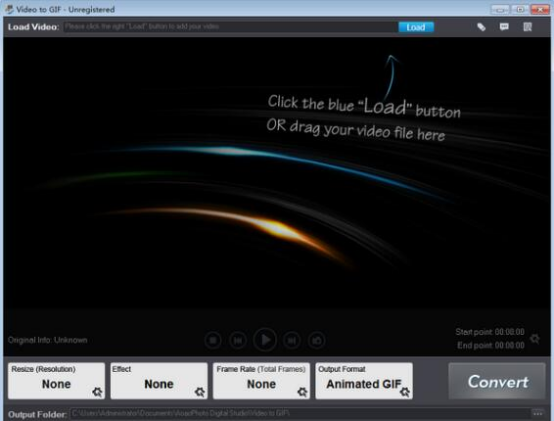Click the Load Video path field

[x=230, y=27]
